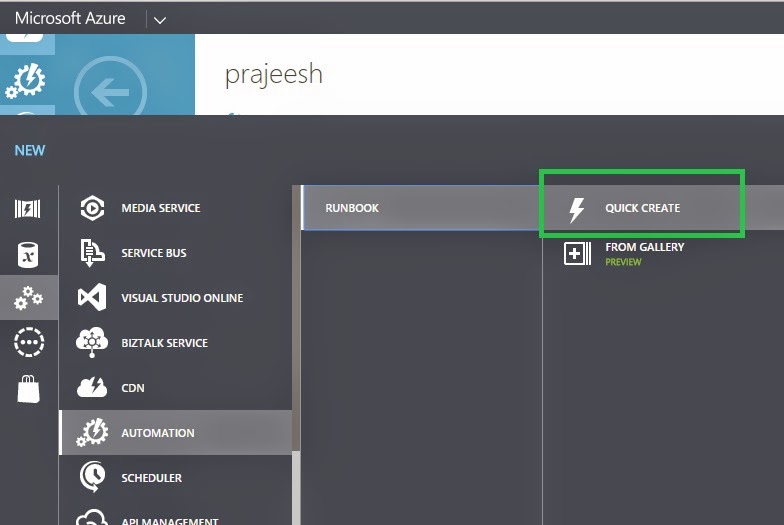Viewport: 784px width, 525px height.
Task: Click the API Management cloud icon
Action: (x=92, y=518)
